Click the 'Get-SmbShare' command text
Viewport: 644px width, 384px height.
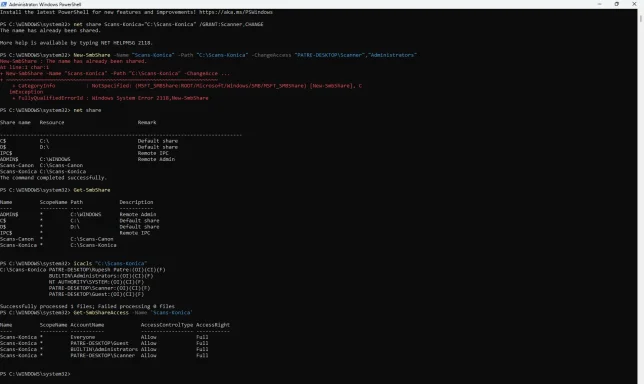tap(92, 190)
